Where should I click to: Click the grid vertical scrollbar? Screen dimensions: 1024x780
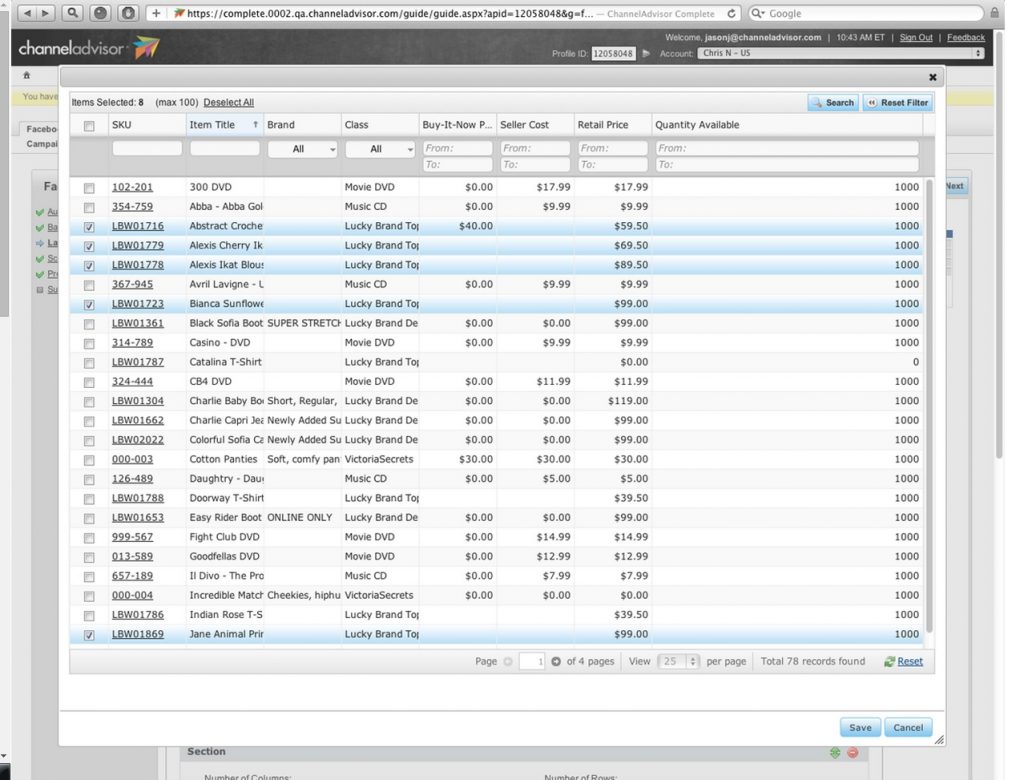[929, 408]
